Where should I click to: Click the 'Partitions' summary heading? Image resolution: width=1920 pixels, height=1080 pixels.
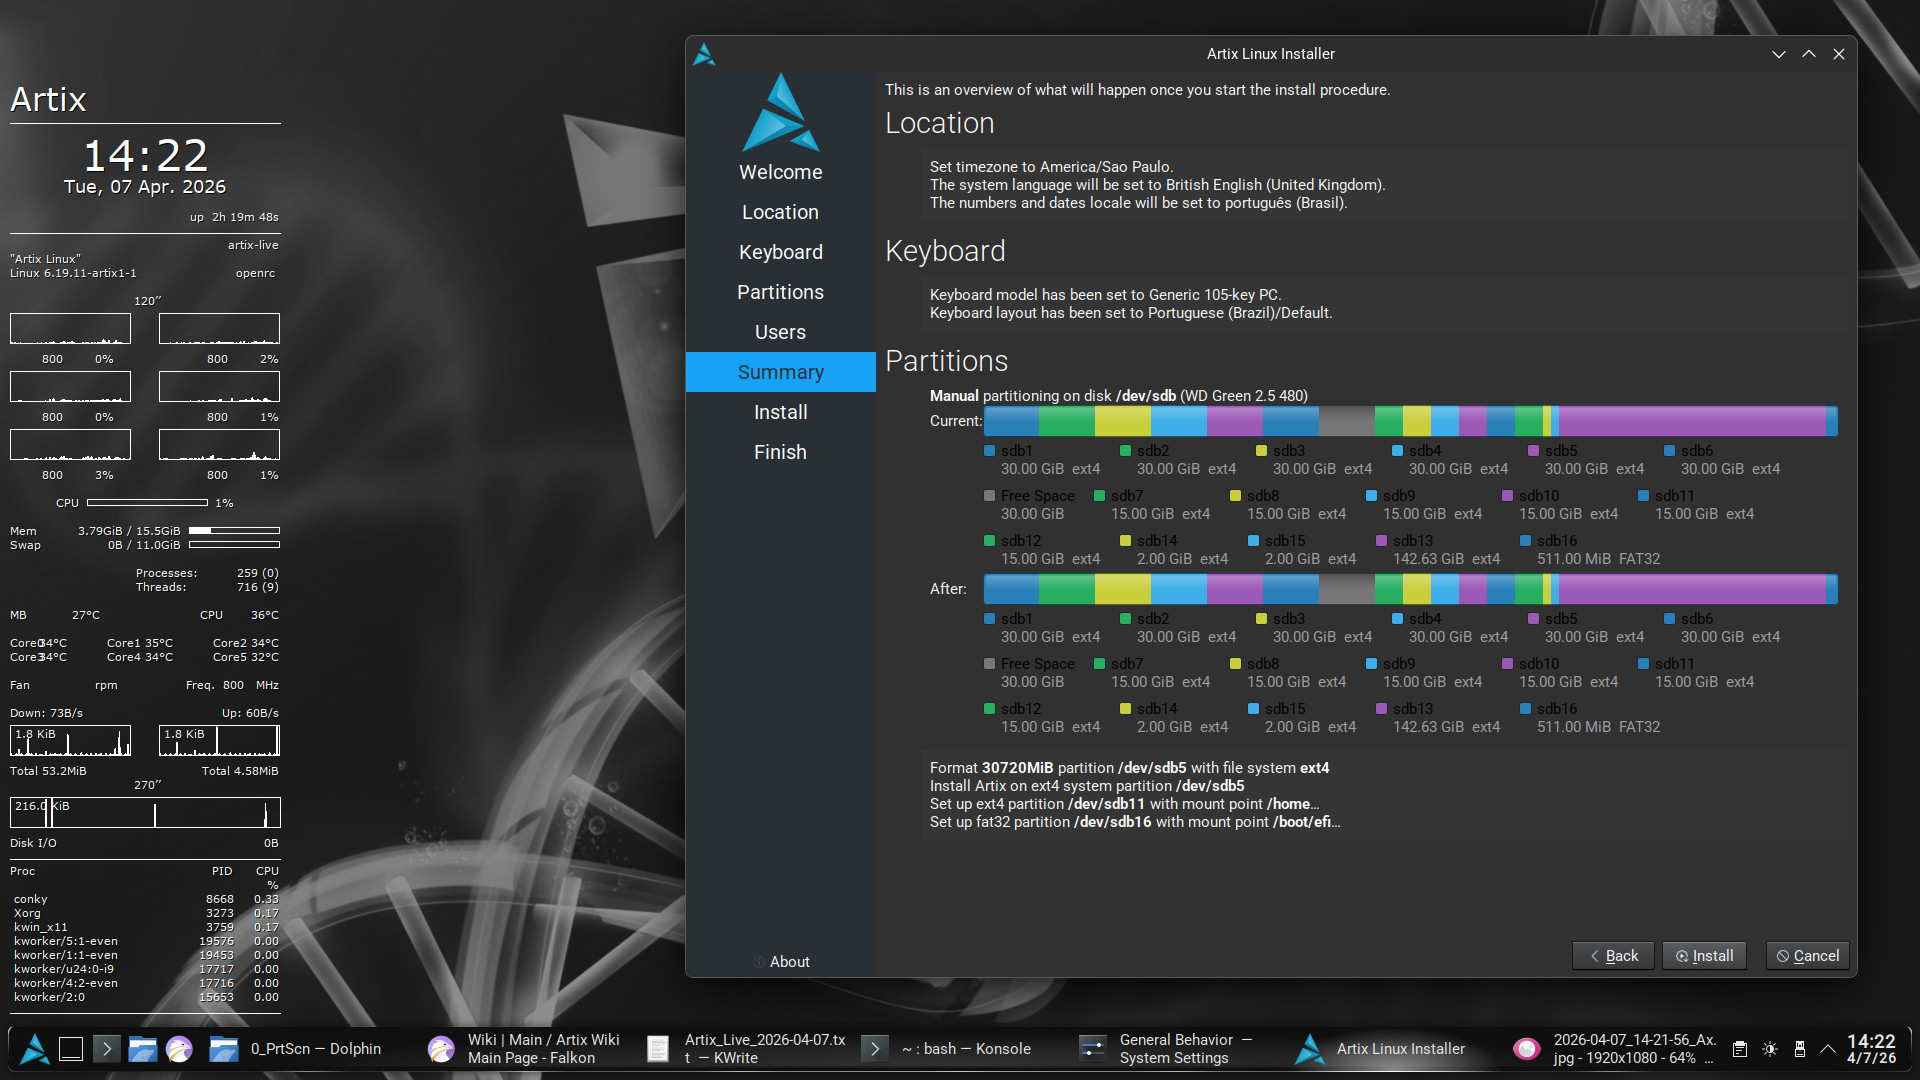[947, 361]
